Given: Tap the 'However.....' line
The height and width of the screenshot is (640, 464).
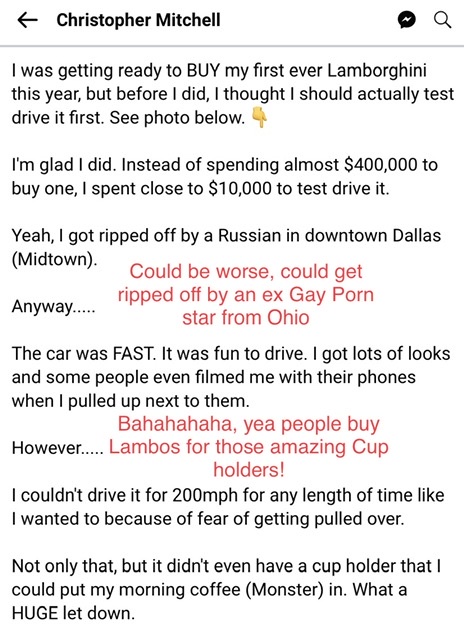Looking at the screenshot, I should click(x=58, y=448).
